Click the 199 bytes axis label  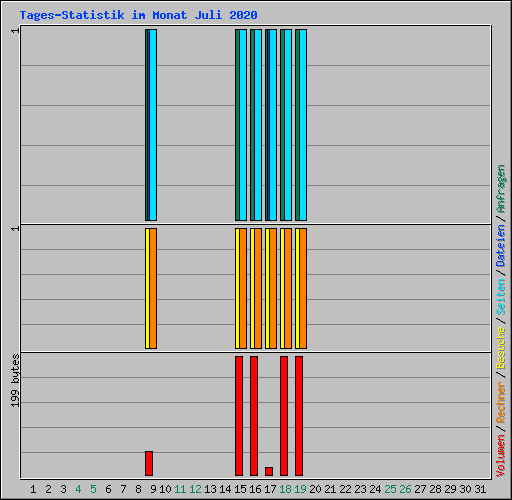pos(15,381)
